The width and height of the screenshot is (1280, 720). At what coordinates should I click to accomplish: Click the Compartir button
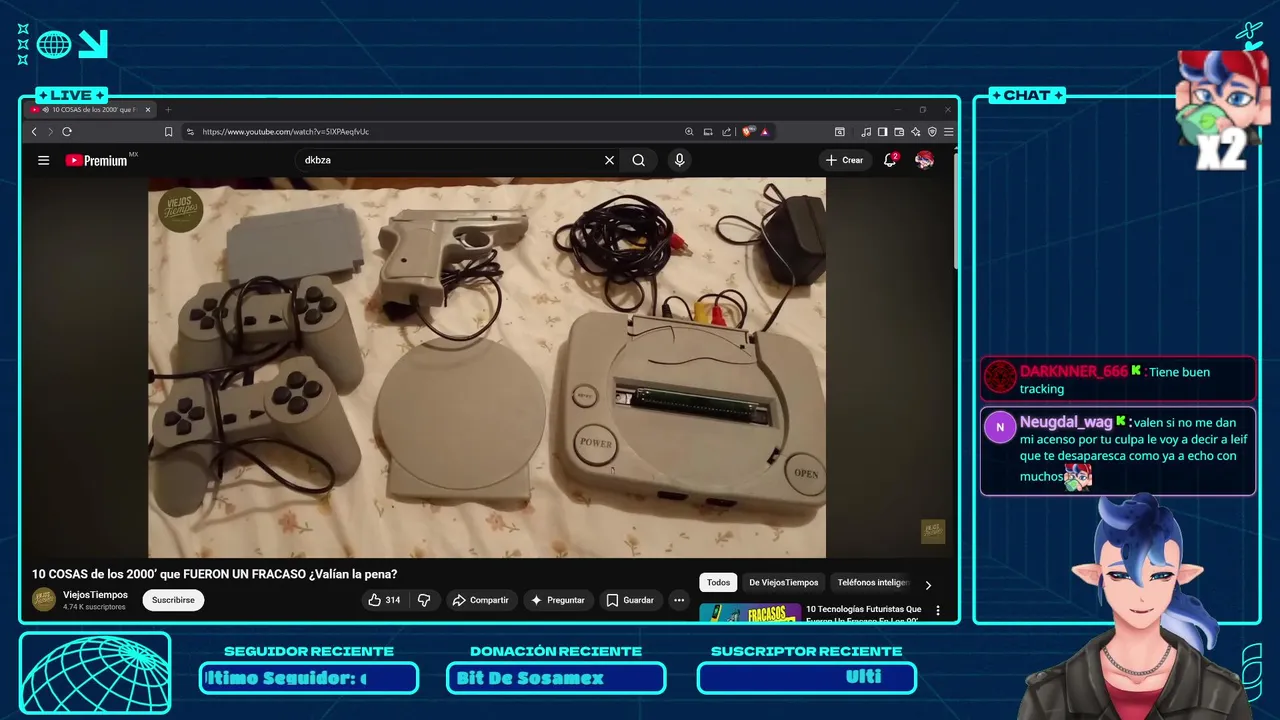point(481,600)
